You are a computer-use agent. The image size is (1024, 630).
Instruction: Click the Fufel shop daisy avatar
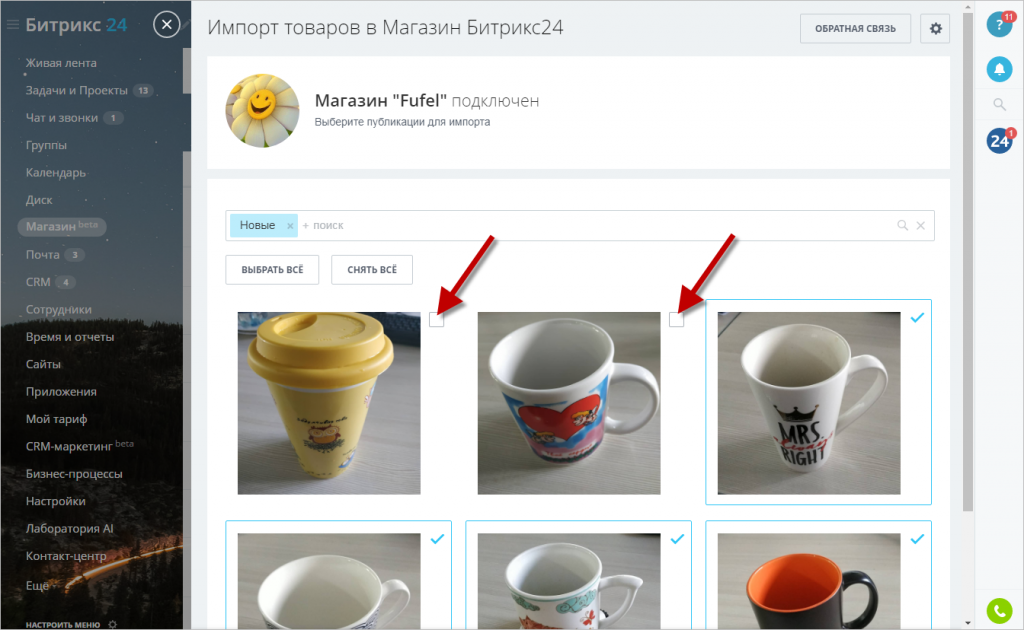tap(263, 111)
